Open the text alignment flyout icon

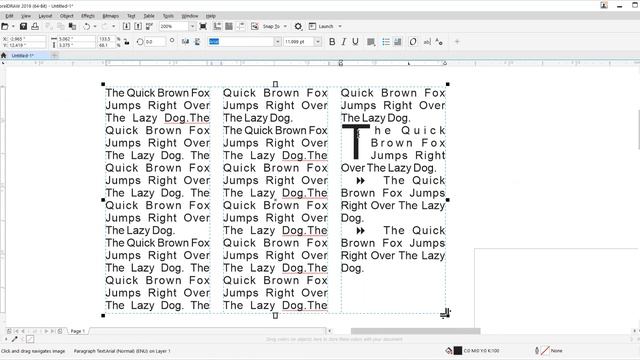pos(371,42)
